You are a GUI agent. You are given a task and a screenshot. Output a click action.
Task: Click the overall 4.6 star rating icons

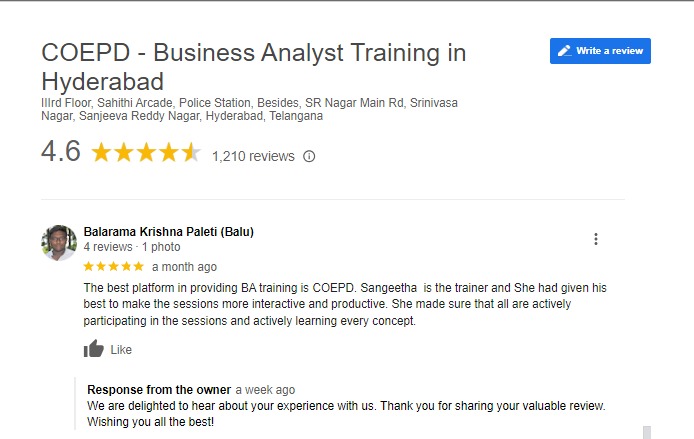[146, 154]
